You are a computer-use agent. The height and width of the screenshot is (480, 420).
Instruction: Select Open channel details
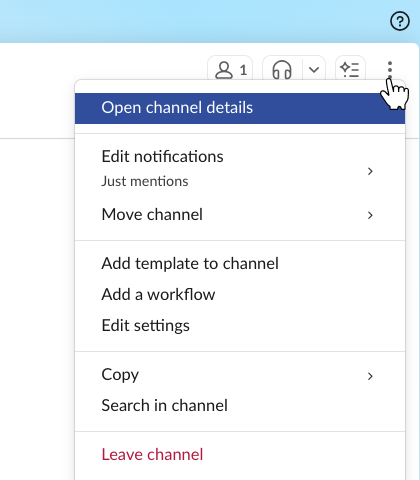coord(240,108)
